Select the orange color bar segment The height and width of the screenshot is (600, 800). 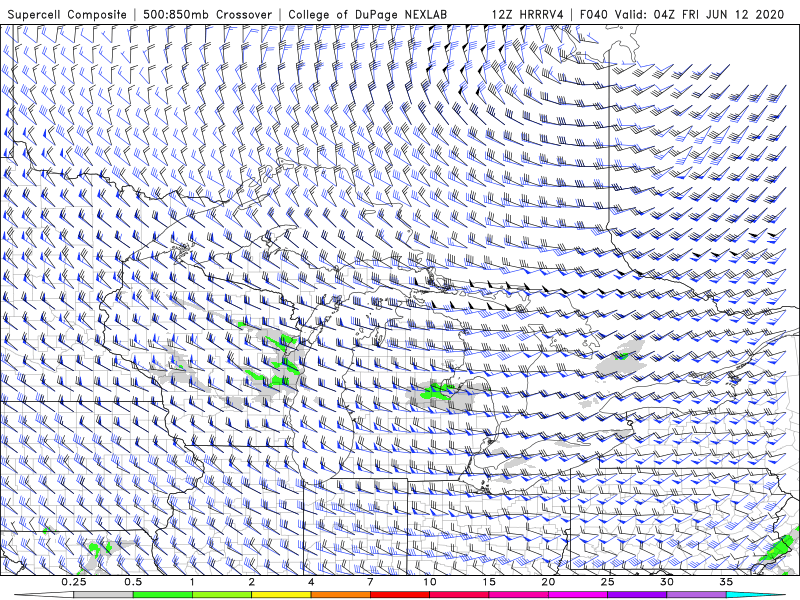tap(341, 595)
